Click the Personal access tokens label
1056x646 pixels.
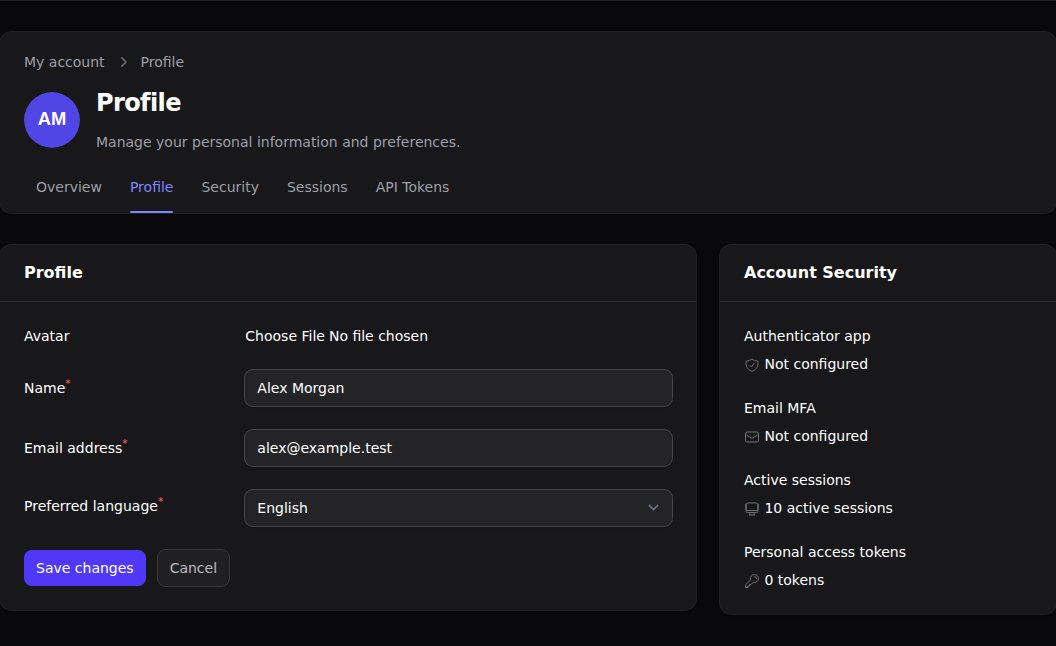coord(825,552)
